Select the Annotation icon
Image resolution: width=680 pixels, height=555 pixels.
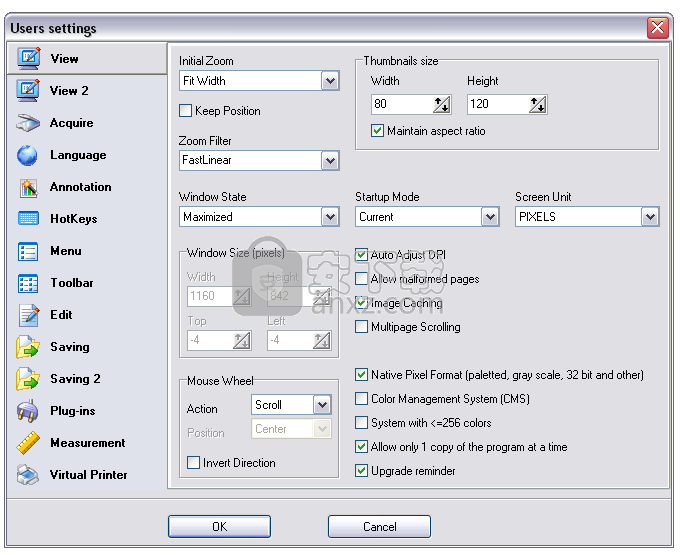click(29, 187)
